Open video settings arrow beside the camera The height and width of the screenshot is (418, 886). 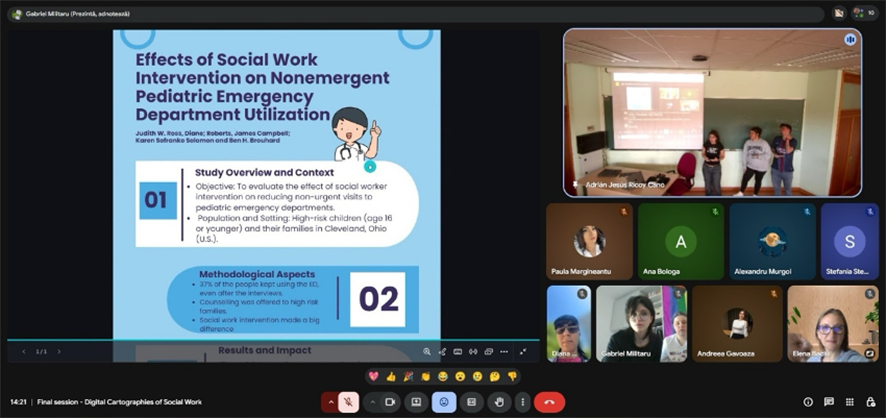coord(372,402)
